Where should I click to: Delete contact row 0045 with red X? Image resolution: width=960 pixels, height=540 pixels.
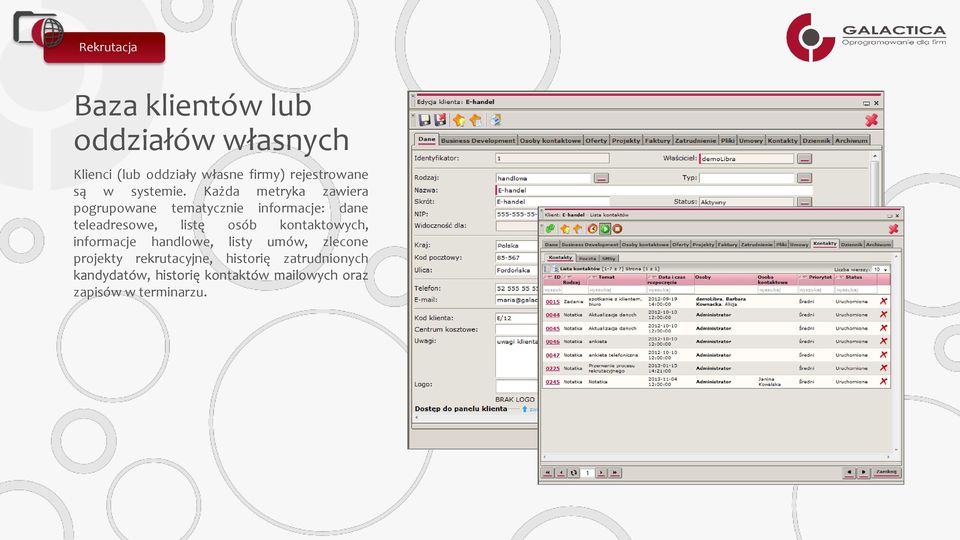coord(883,328)
